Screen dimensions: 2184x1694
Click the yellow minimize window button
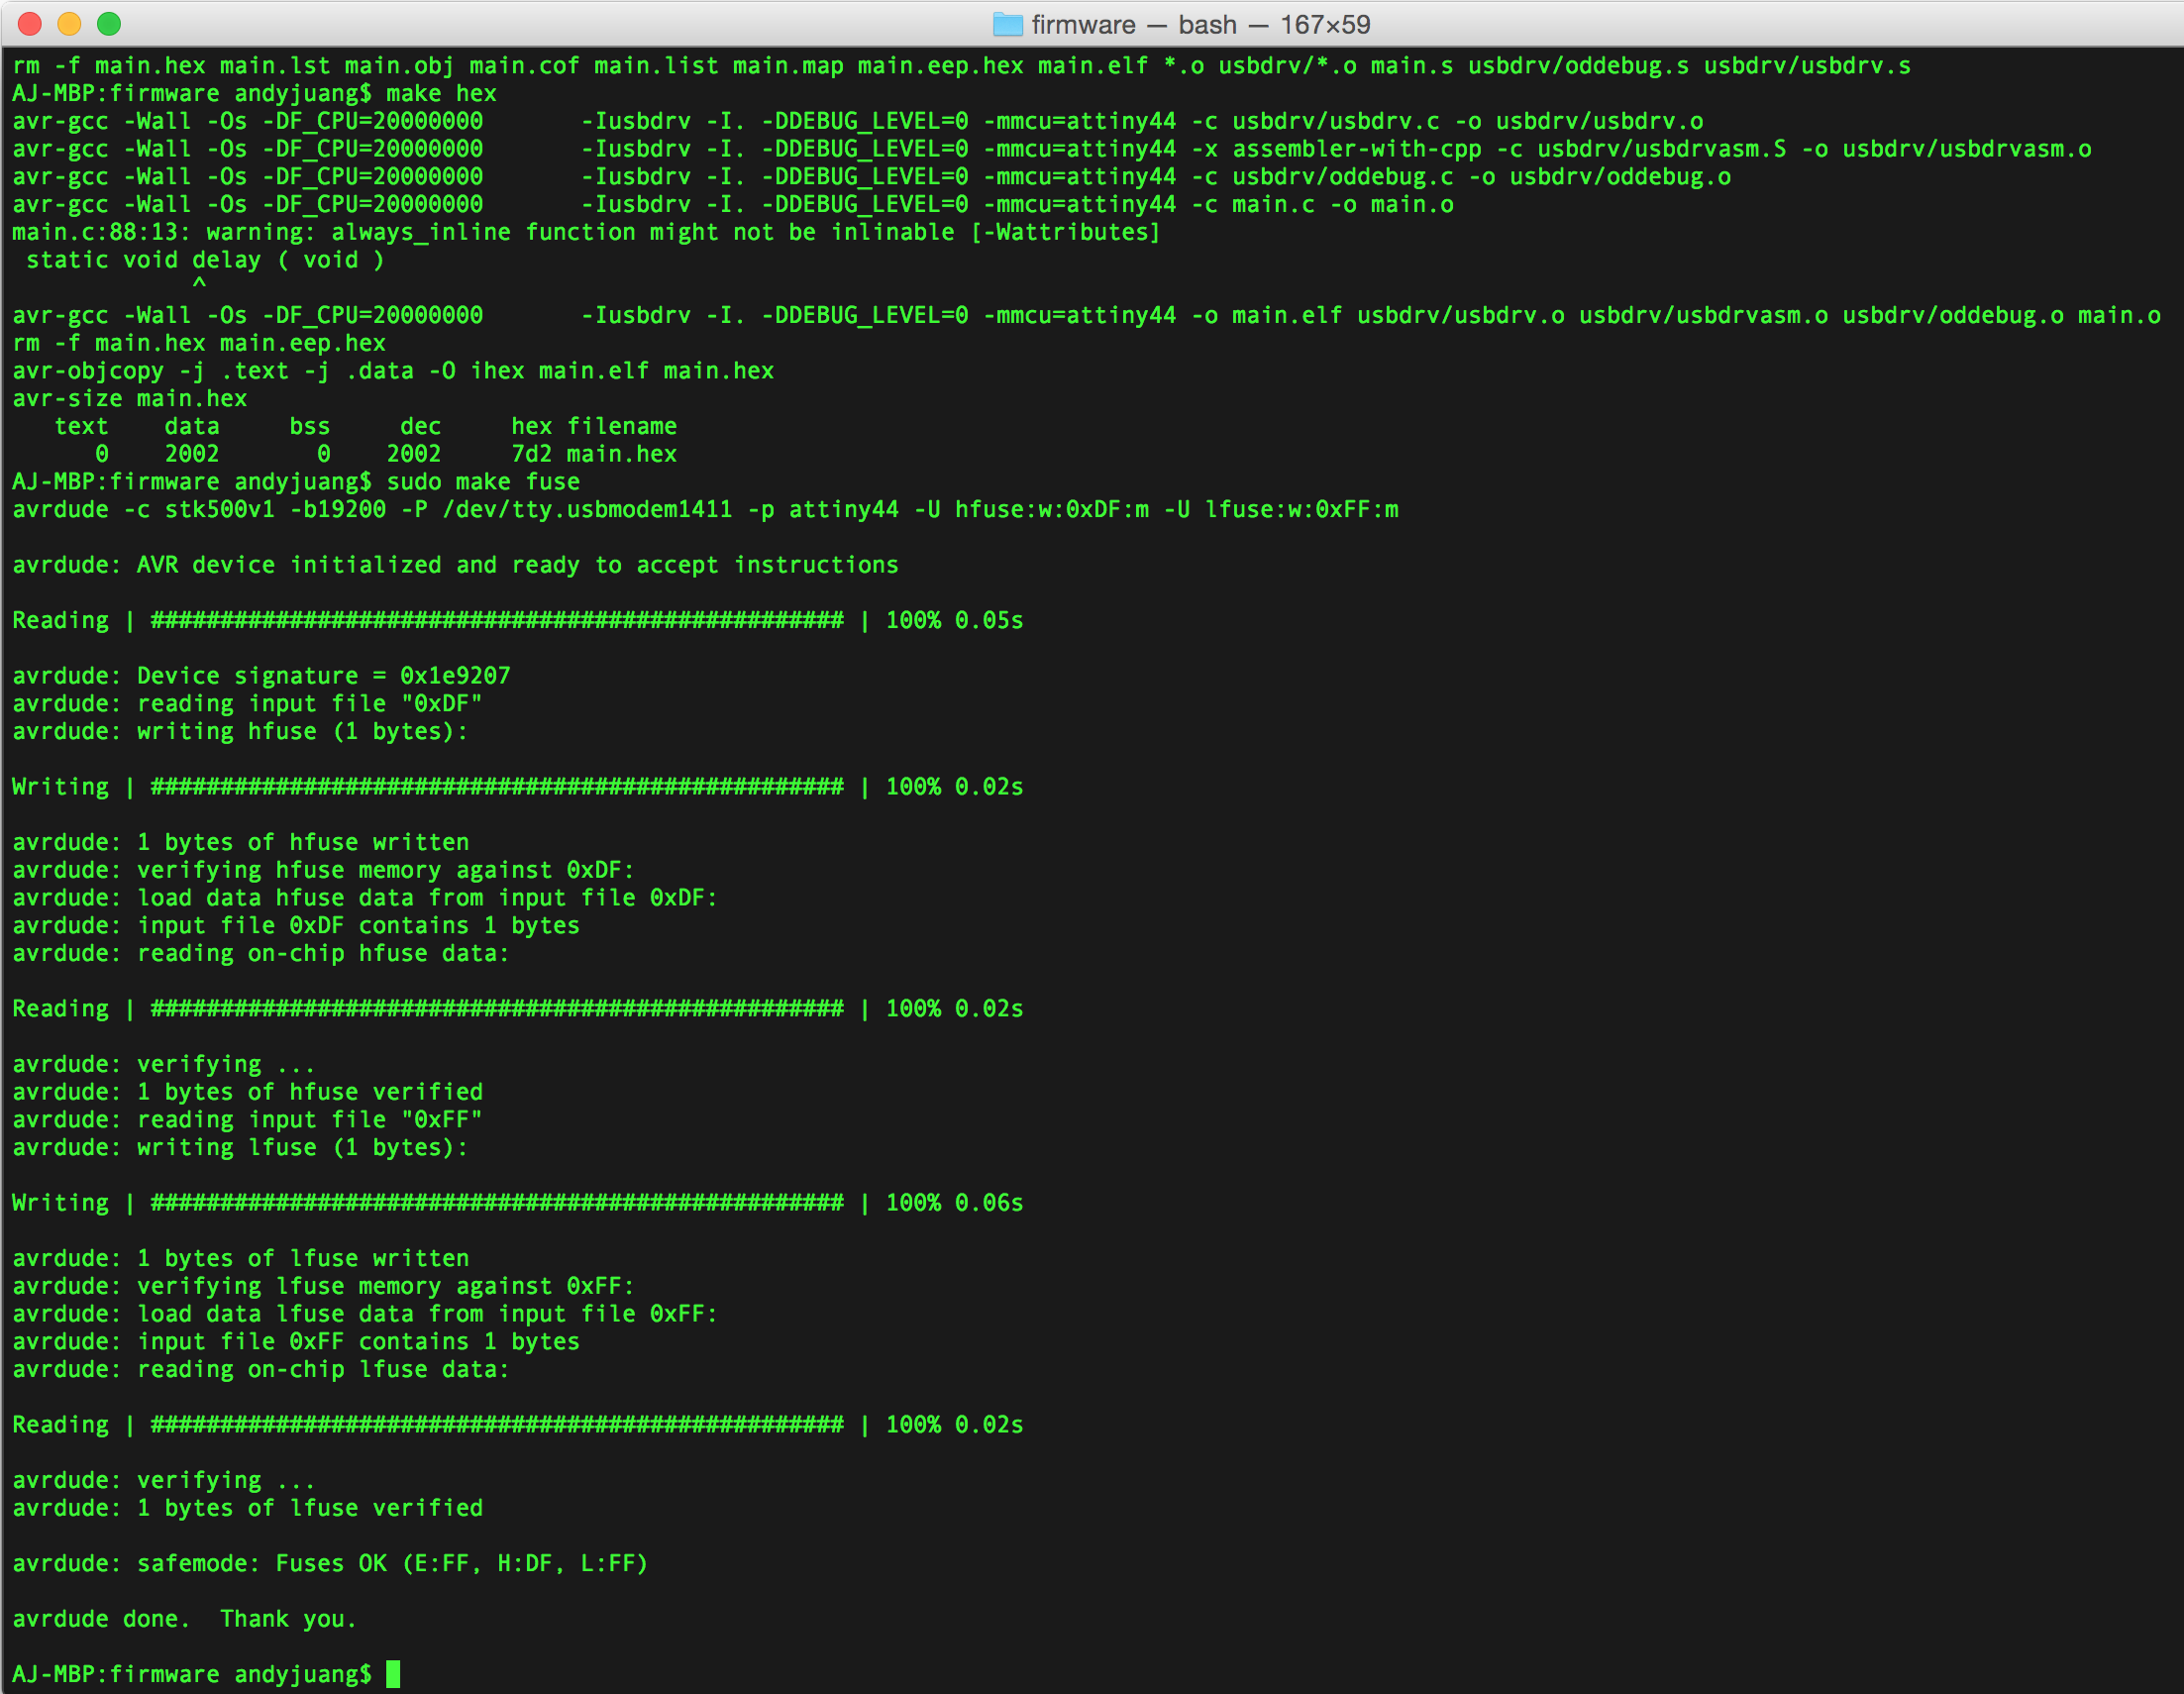[x=69, y=24]
